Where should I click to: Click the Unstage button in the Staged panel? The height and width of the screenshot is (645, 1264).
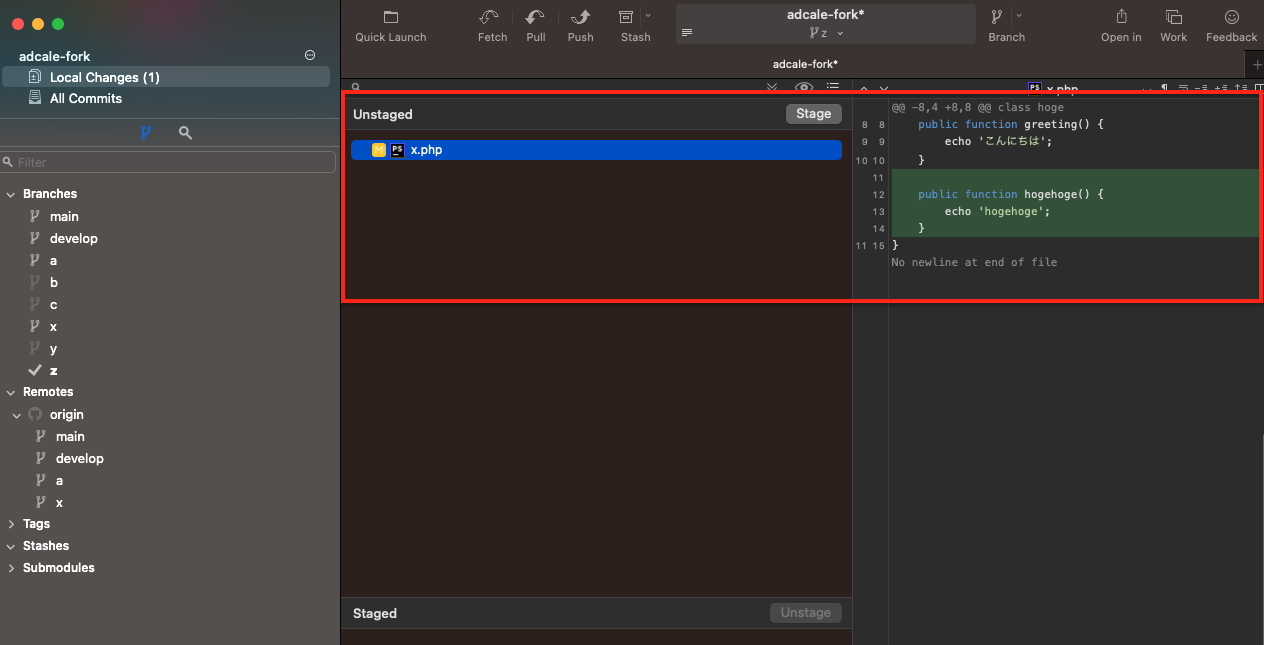point(805,612)
